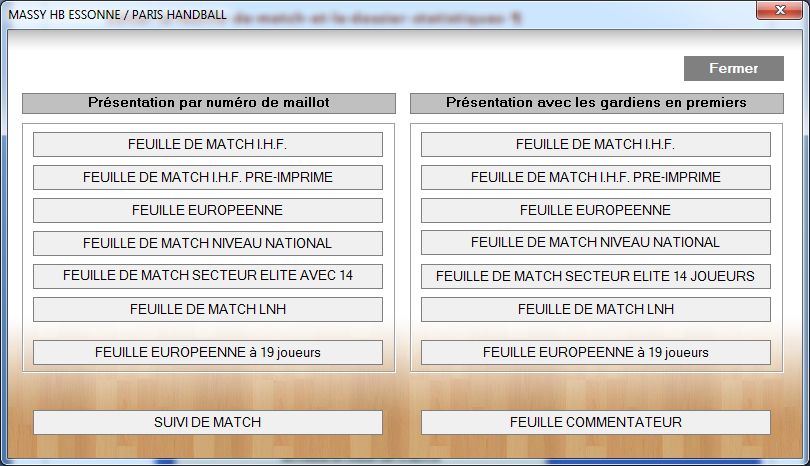
Task: Select FEUILLE DE MATCH LNH in gardiens column
Action: click(596, 309)
